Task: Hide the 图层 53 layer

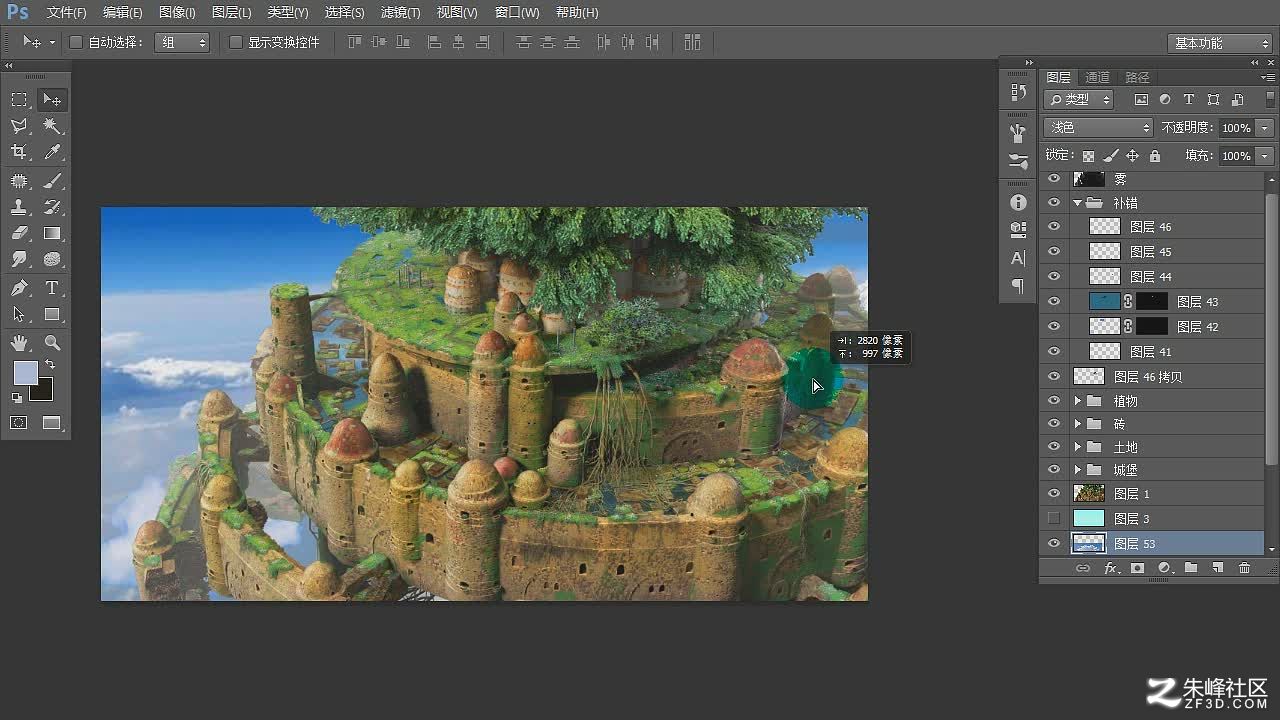Action: pos(1053,543)
